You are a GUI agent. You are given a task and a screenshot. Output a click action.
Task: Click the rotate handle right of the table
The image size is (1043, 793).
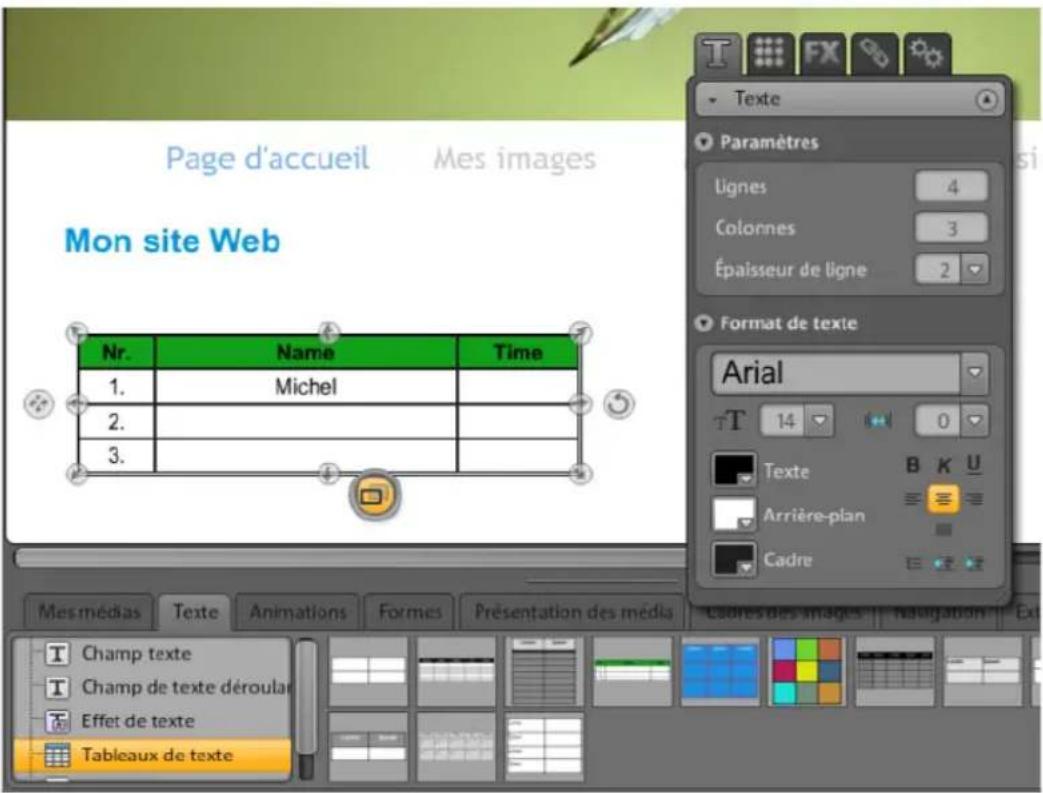[x=619, y=403]
